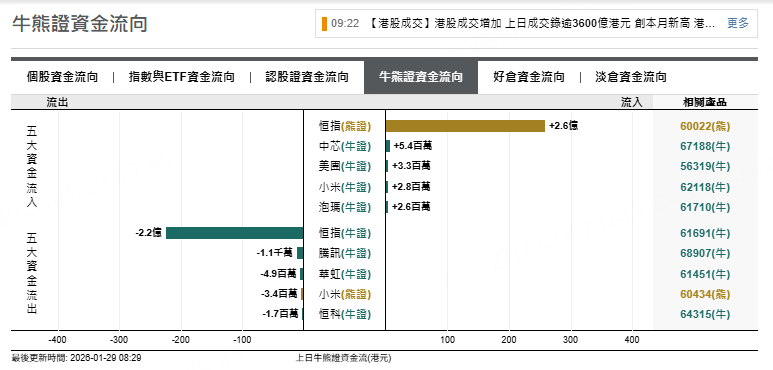Open related product 61451(牛)
The width and height of the screenshot is (773, 370).
click(x=705, y=274)
